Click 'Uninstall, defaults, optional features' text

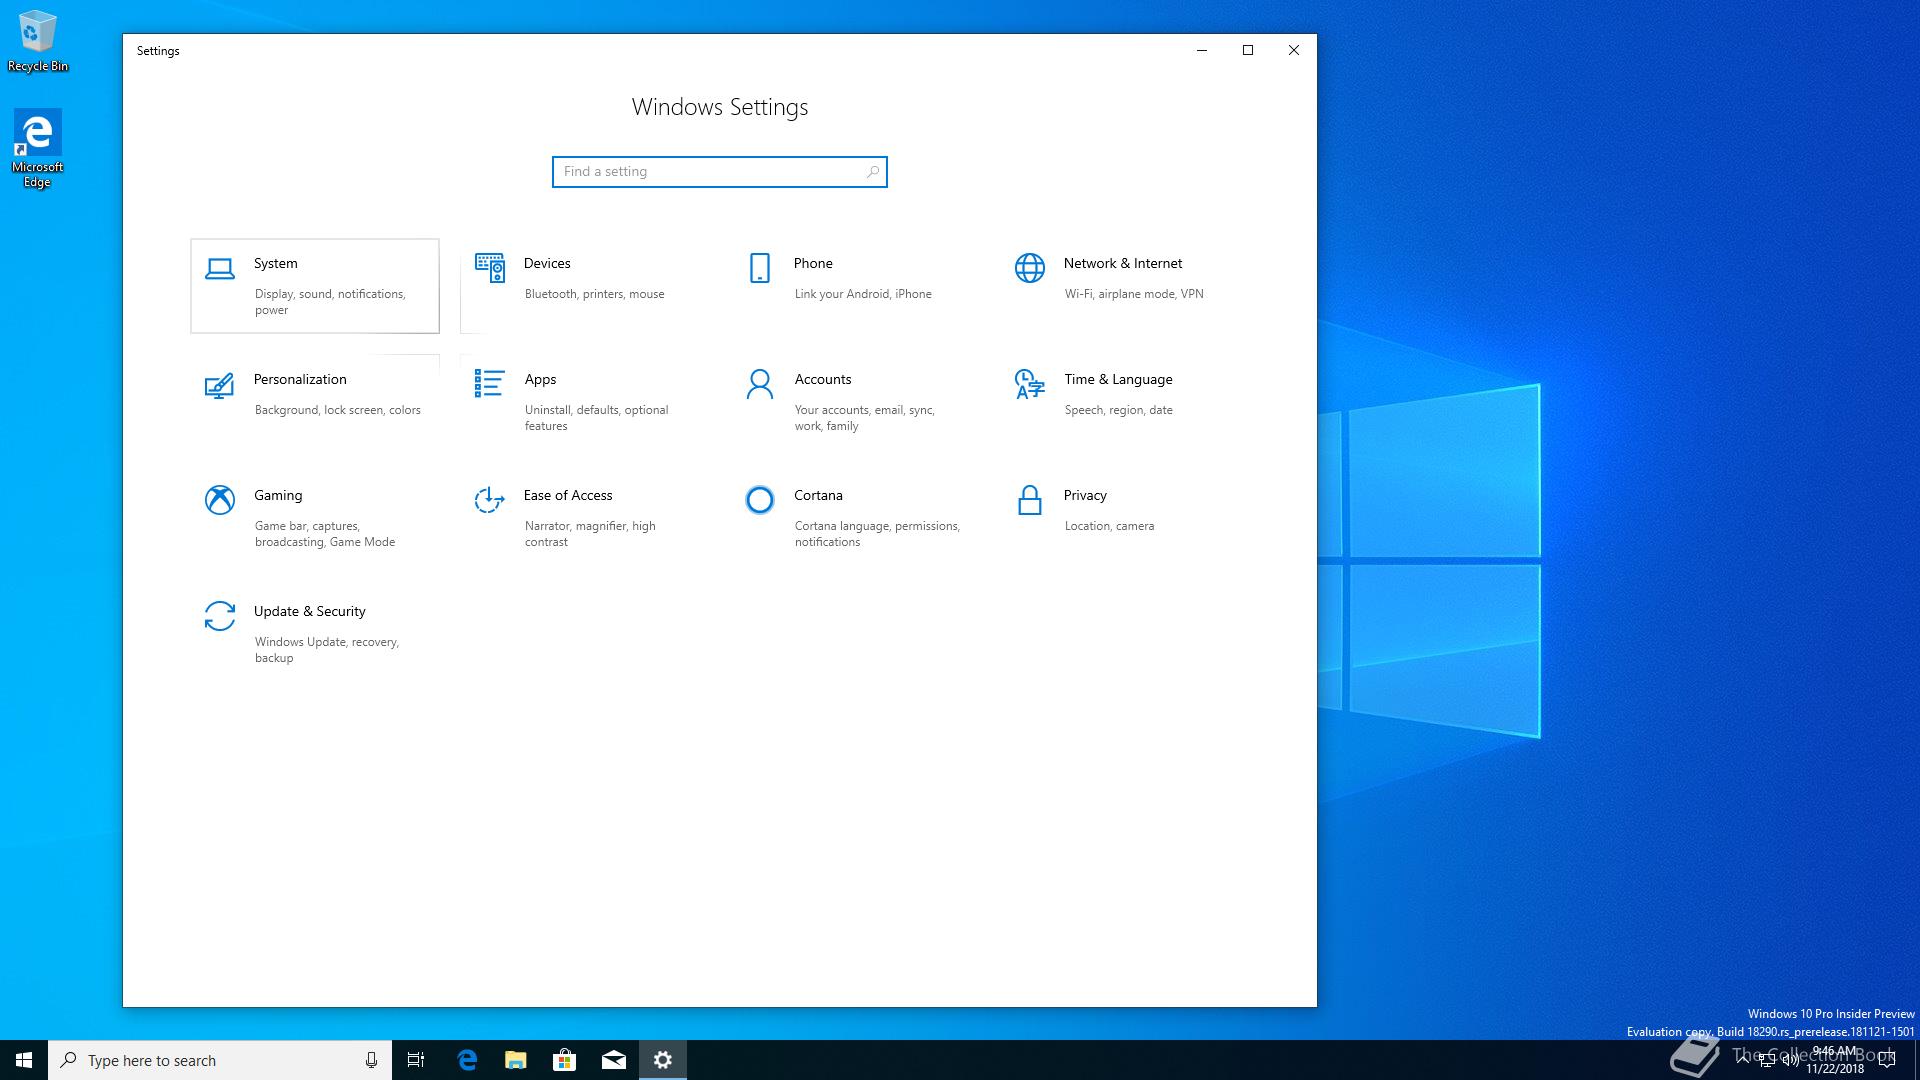597,418
